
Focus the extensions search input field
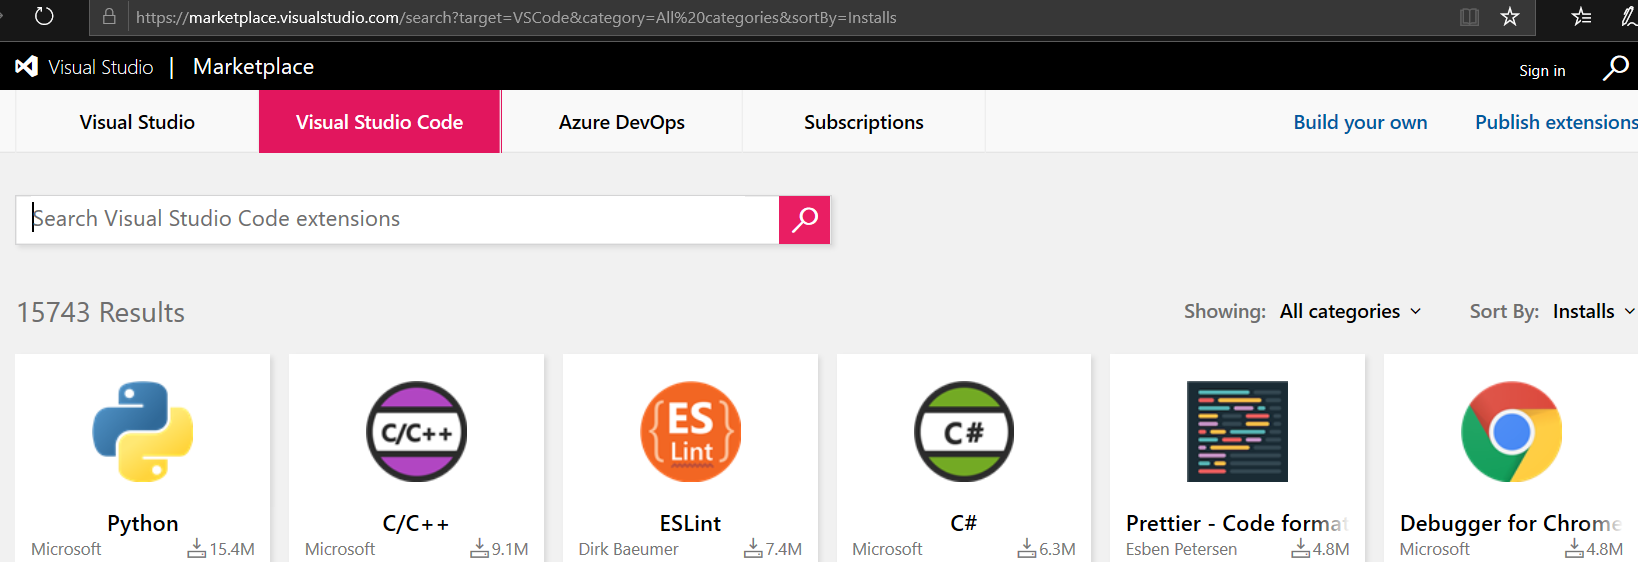coord(400,219)
